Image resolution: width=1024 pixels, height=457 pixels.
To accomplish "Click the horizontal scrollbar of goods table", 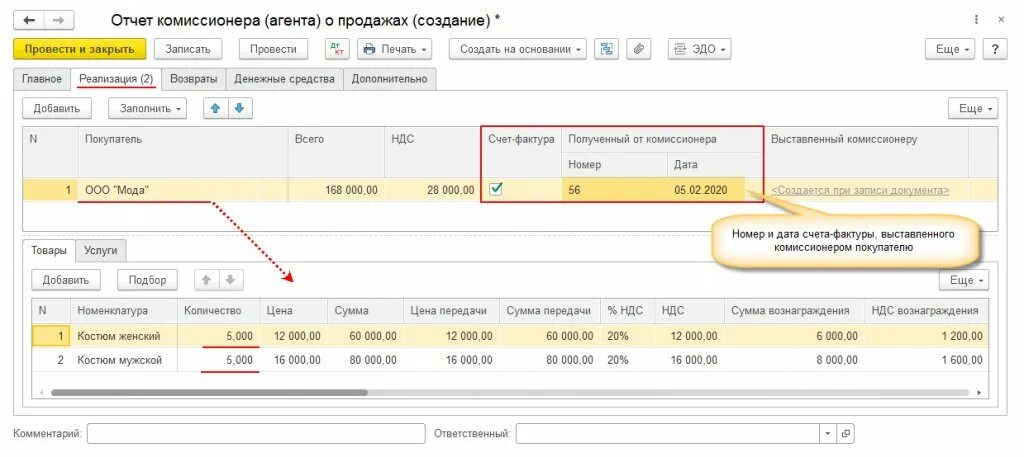I will (209, 393).
